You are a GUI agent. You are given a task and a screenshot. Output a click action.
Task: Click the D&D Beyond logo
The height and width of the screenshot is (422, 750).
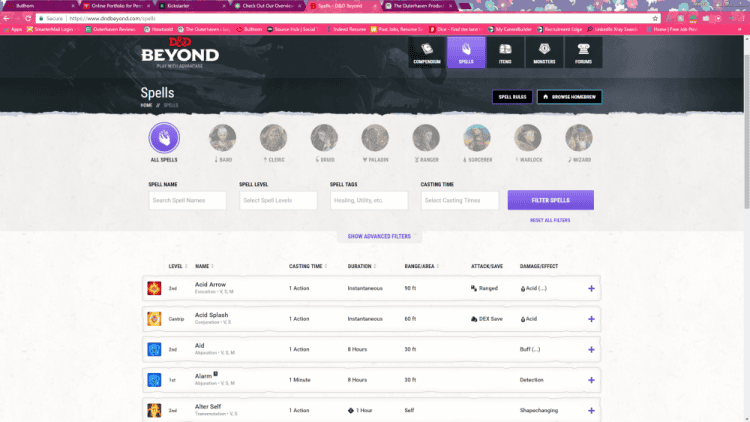(180, 53)
